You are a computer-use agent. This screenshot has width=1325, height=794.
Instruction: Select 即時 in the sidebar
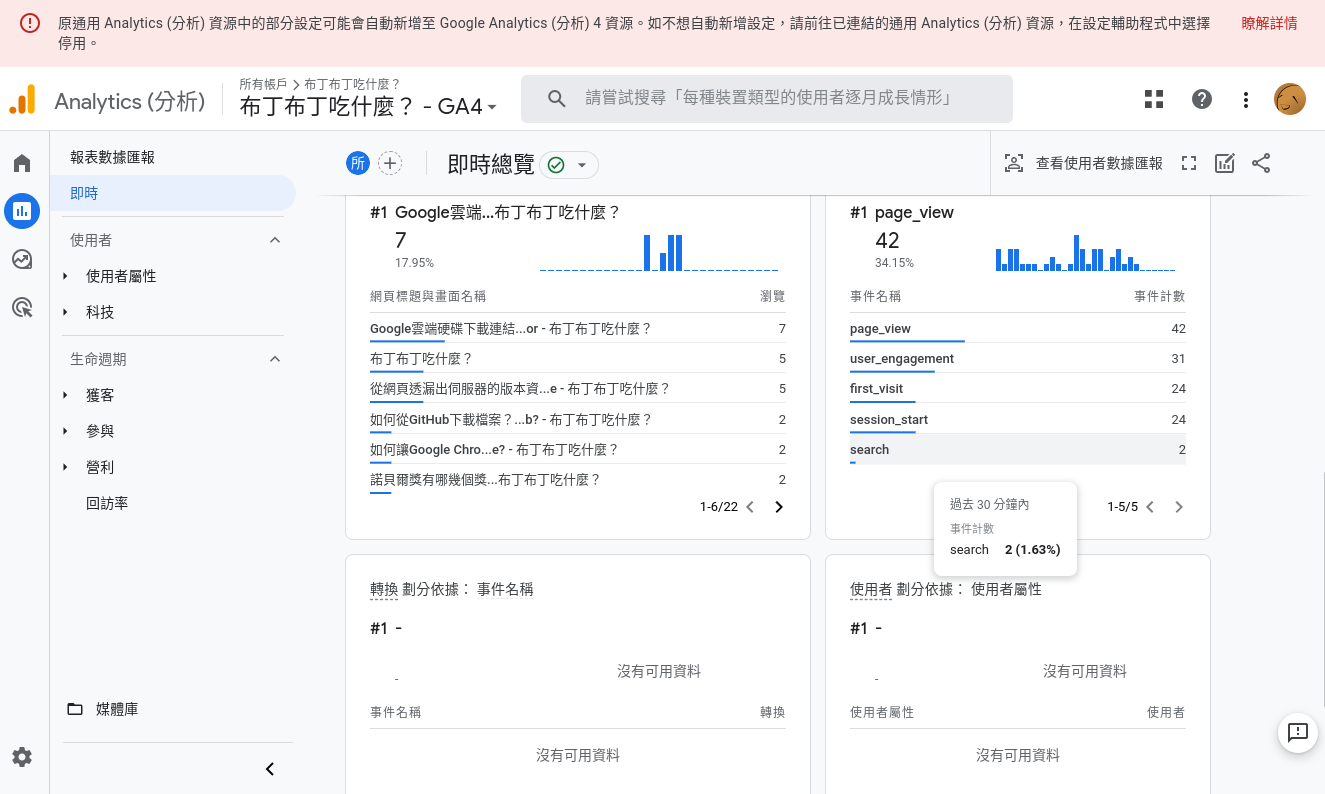pyautogui.click(x=173, y=193)
